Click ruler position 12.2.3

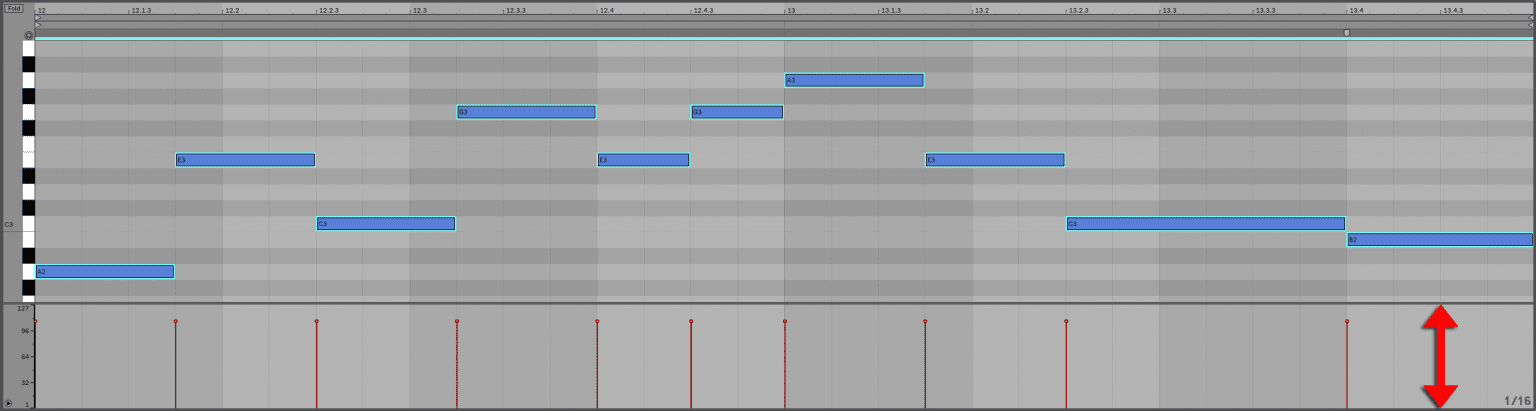click(328, 10)
